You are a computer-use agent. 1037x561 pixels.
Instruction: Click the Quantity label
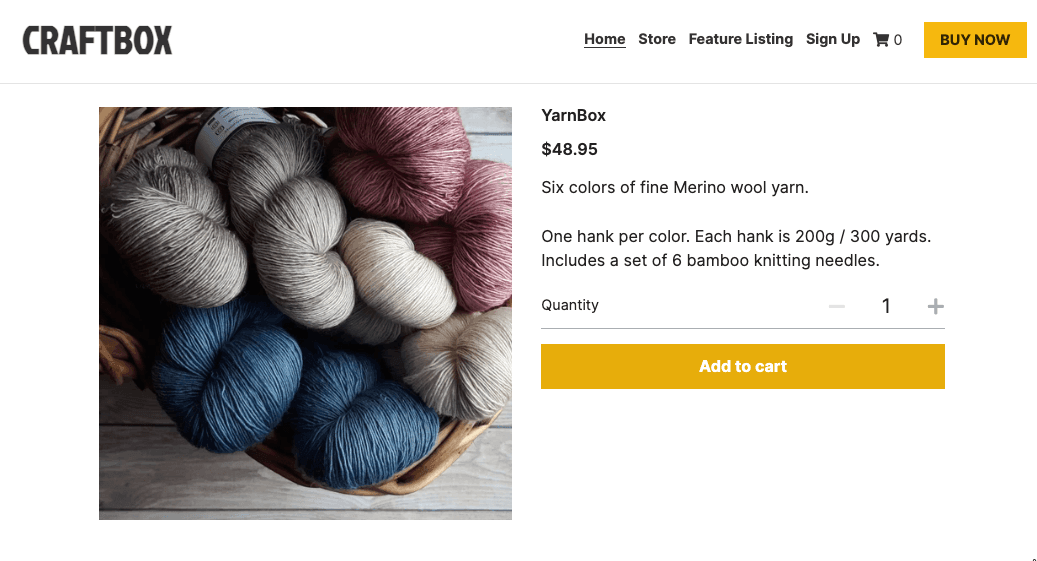[570, 305]
